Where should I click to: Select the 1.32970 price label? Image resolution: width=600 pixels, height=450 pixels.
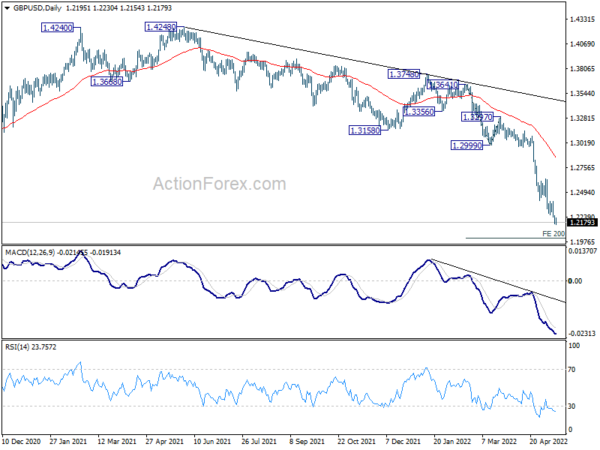(478, 117)
